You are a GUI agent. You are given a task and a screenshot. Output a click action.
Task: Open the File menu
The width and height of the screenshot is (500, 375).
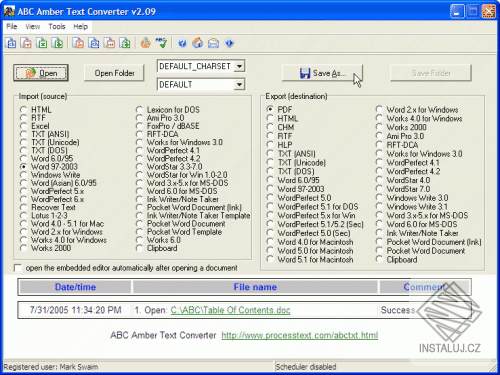tap(12, 26)
